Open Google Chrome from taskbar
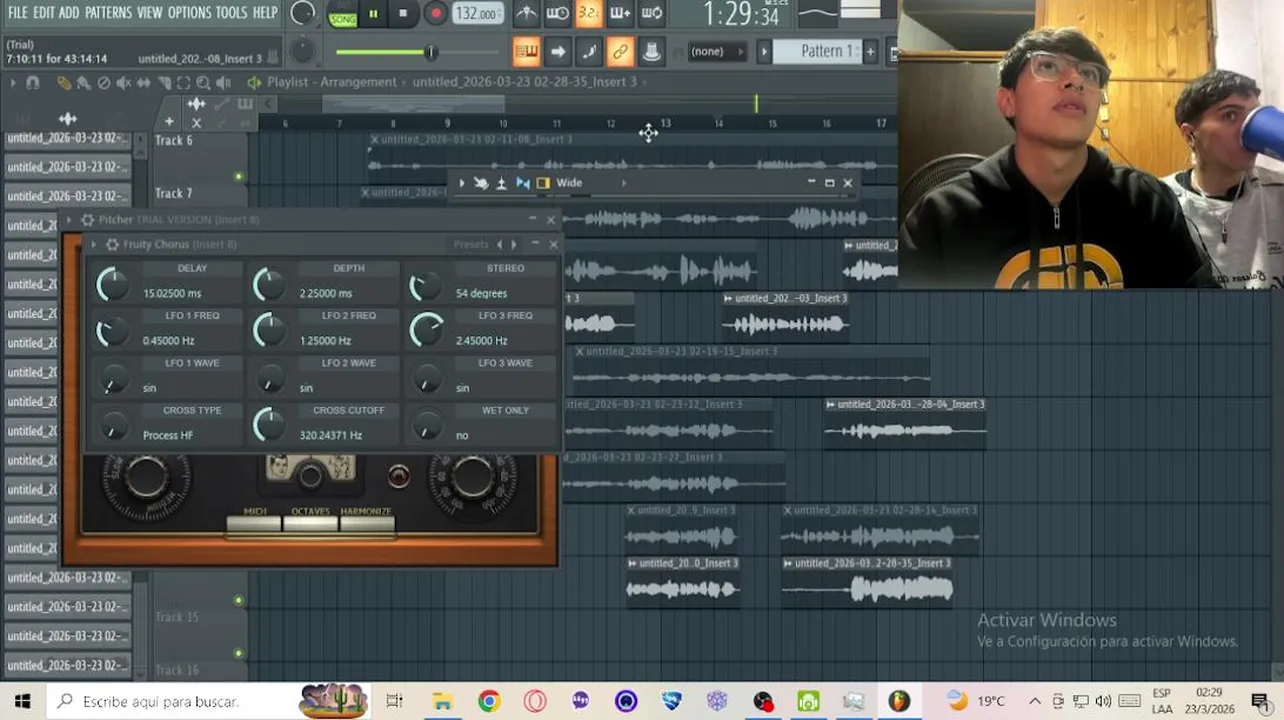Screen dimensions: 1284x720 [x=489, y=701]
